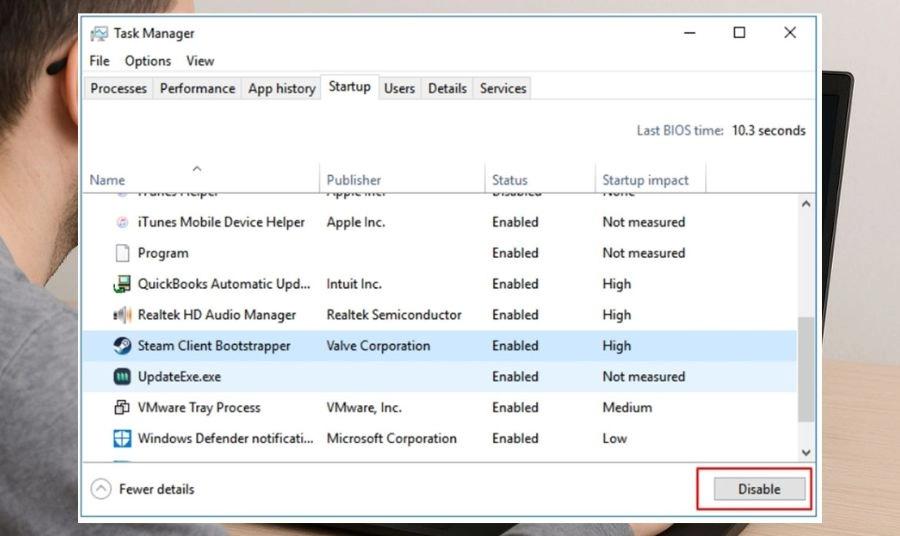Sort by the Startup impact column header
This screenshot has height=536, width=900.
coord(645,180)
